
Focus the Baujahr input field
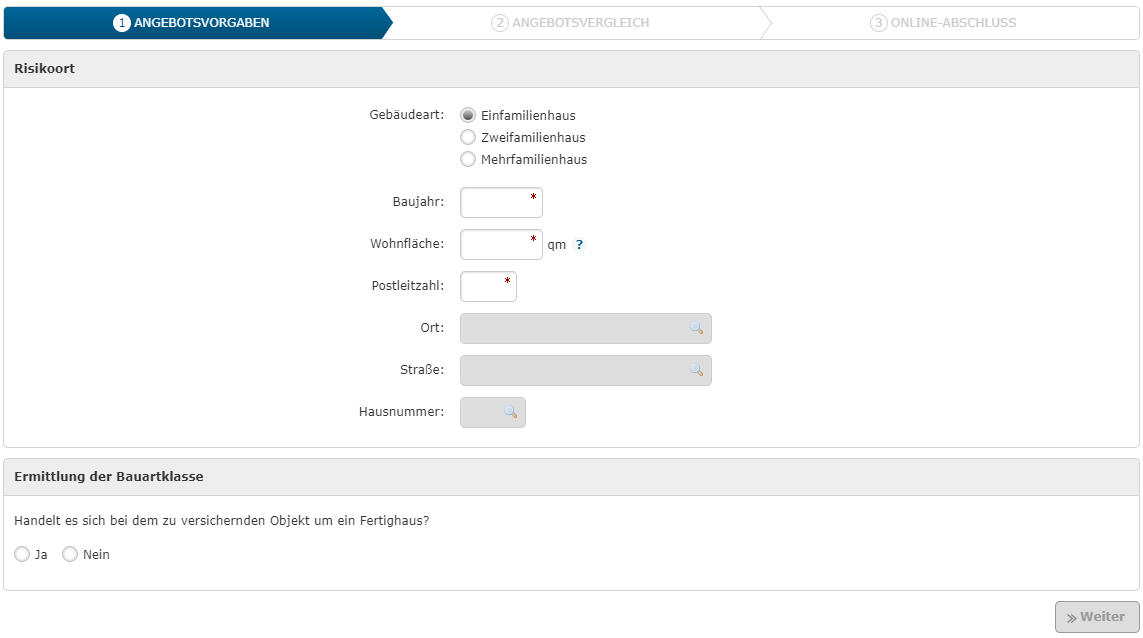(x=500, y=203)
